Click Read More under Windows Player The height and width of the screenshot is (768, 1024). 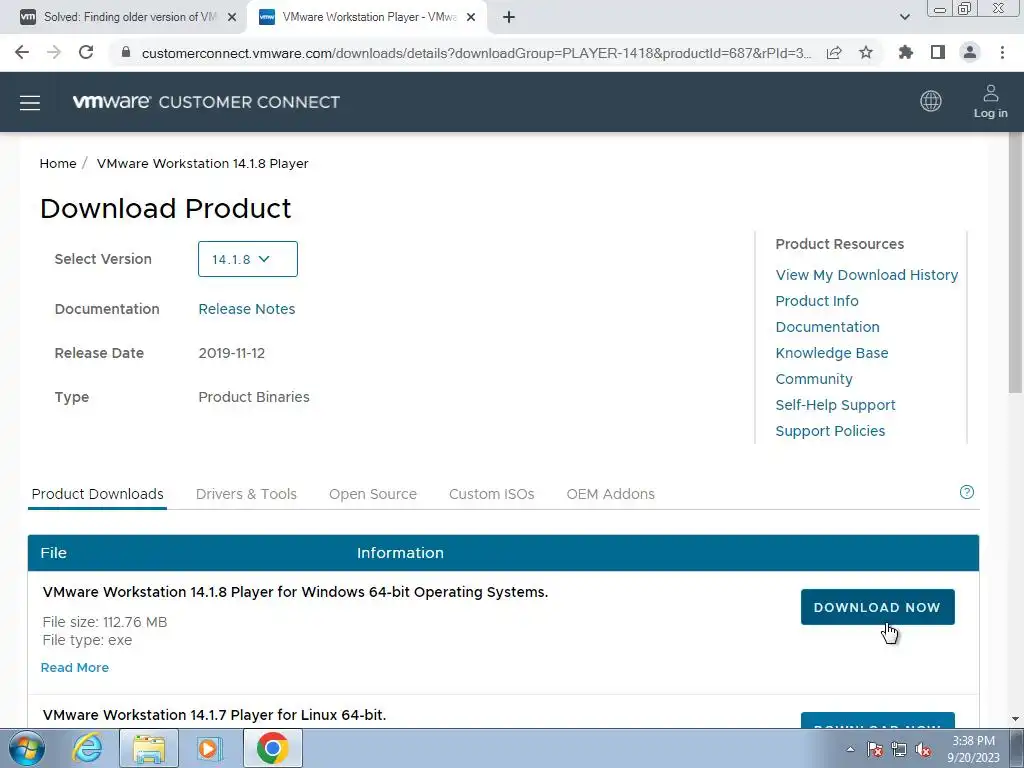point(74,667)
